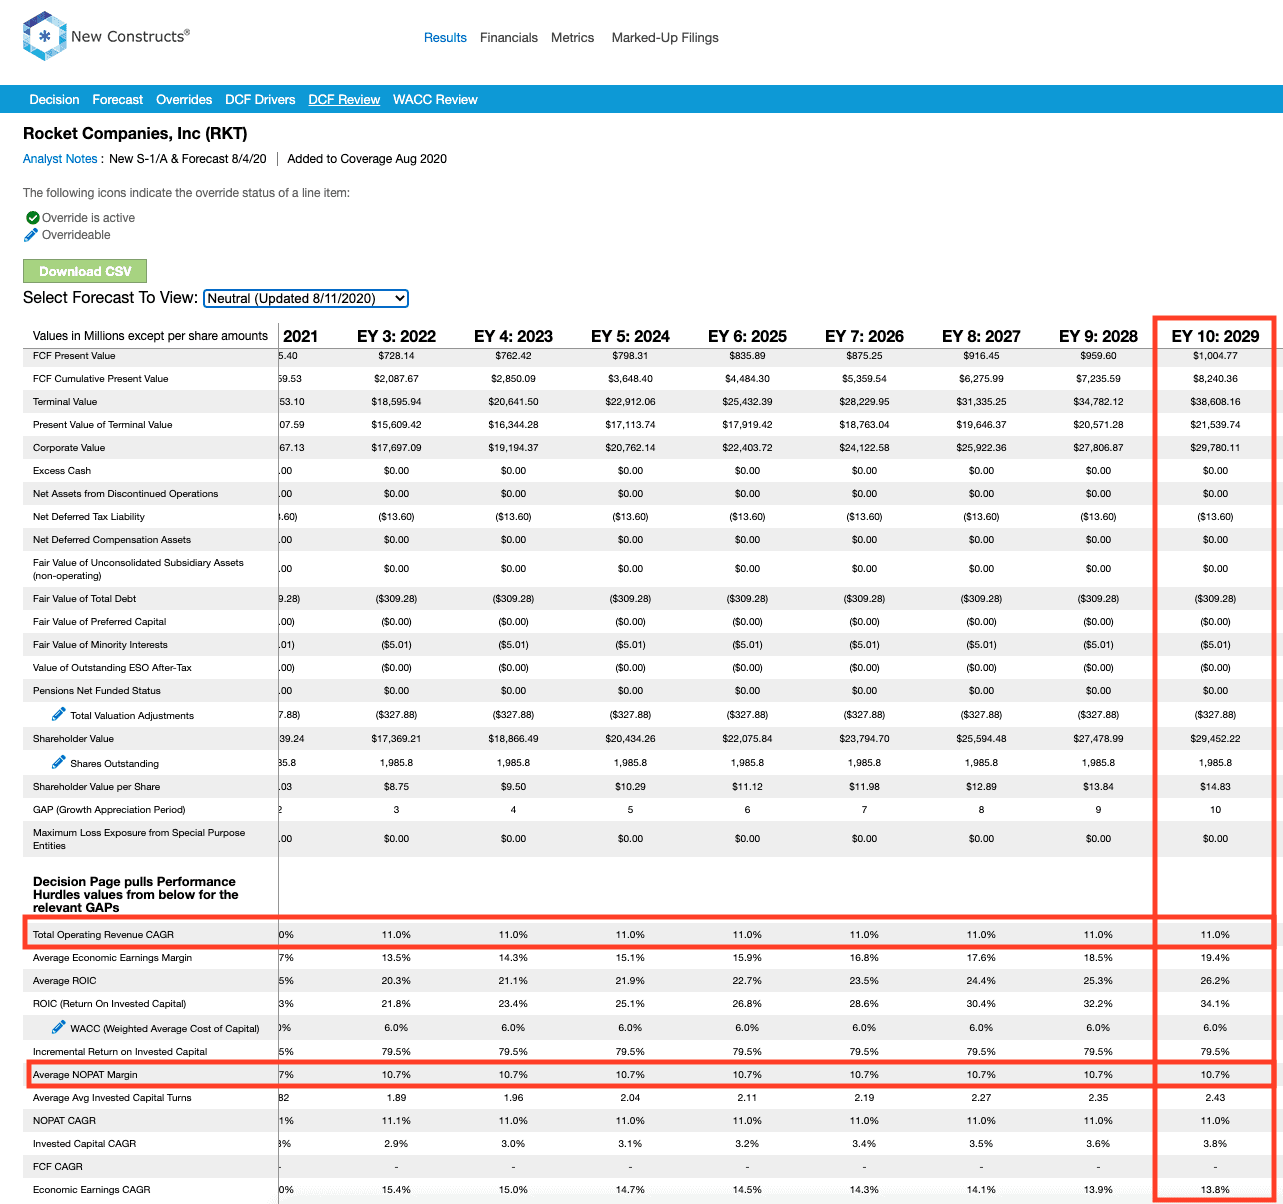The height and width of the screenshot is (1204, 1283).
Task: Click blue pencil Overrideable legend icon
Action: (x=32, y=235)
